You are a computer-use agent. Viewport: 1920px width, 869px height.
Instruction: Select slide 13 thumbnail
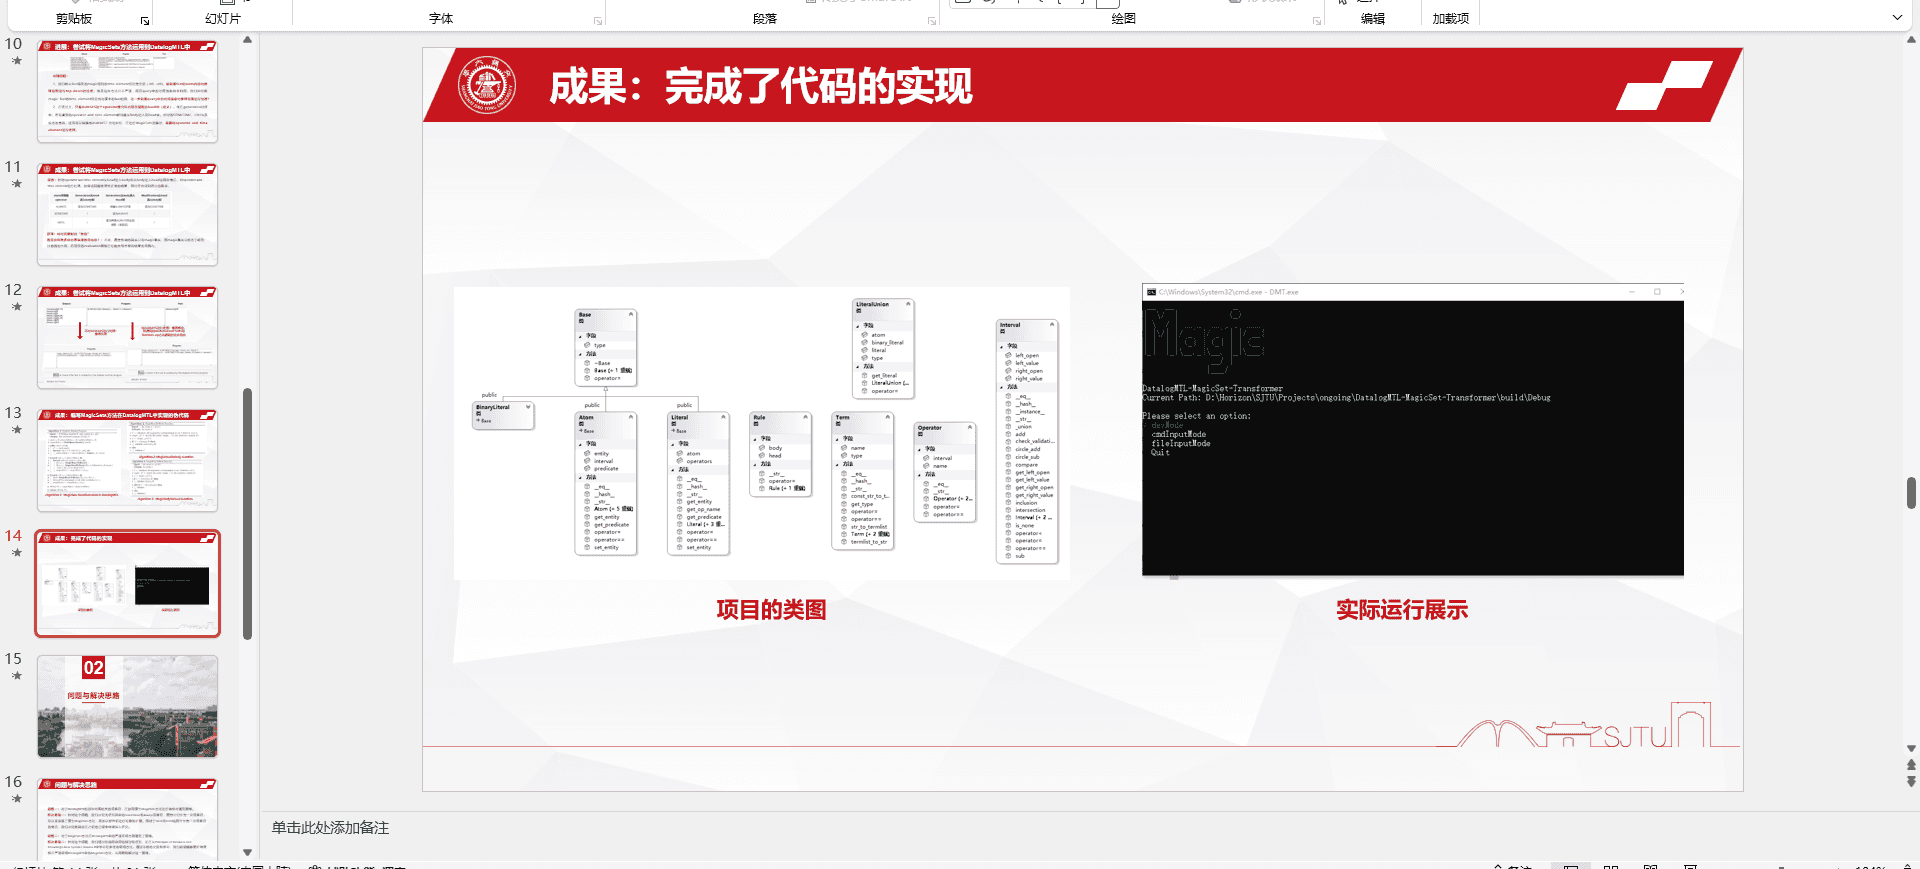pyautogui.click(x=127, y=460)
